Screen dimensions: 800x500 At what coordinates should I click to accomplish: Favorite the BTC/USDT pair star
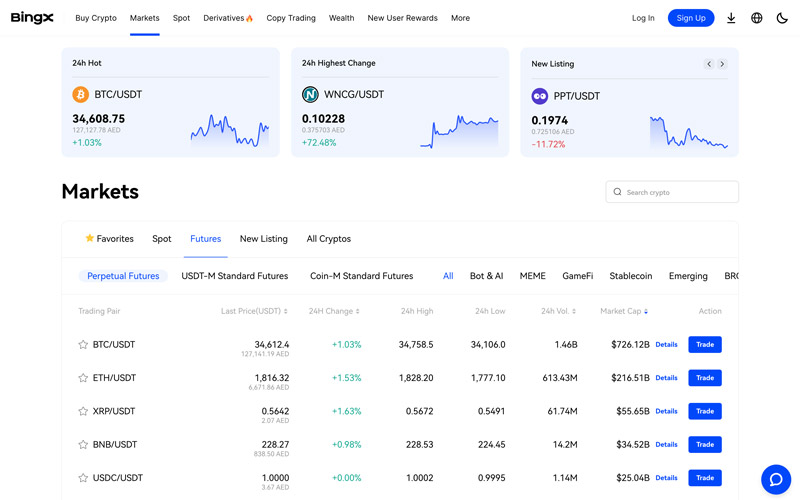(83, 344)
